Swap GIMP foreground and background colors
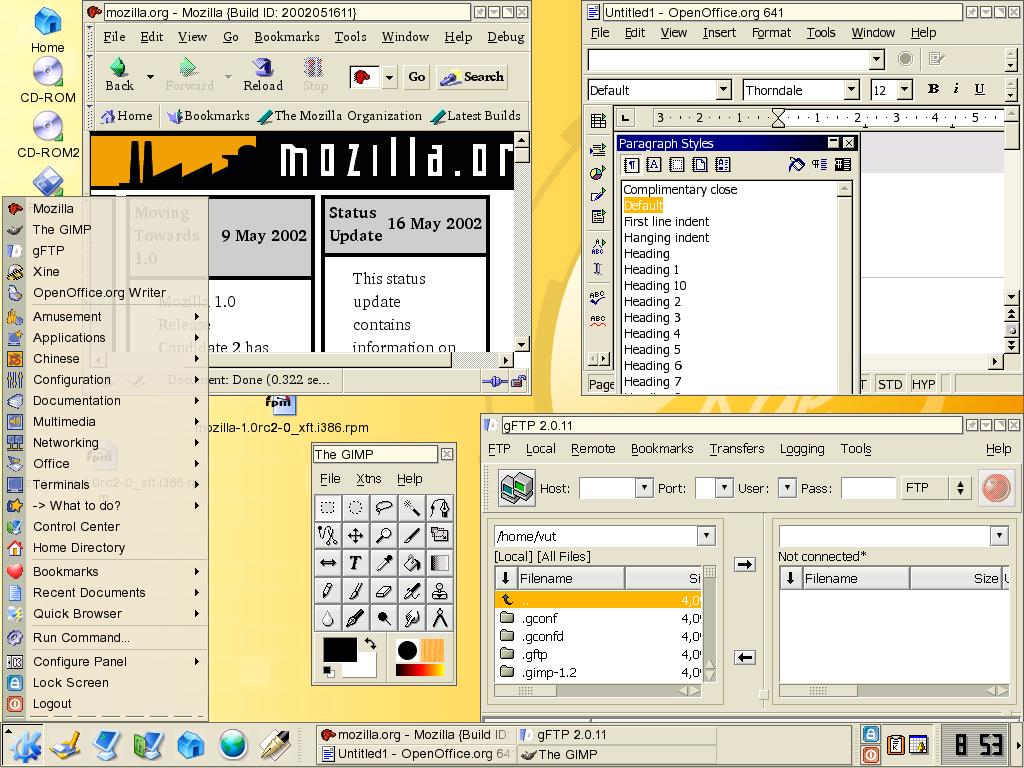The width and height of the screenshot is (1024, 768). pyautogui.click(x=370, y=643)
